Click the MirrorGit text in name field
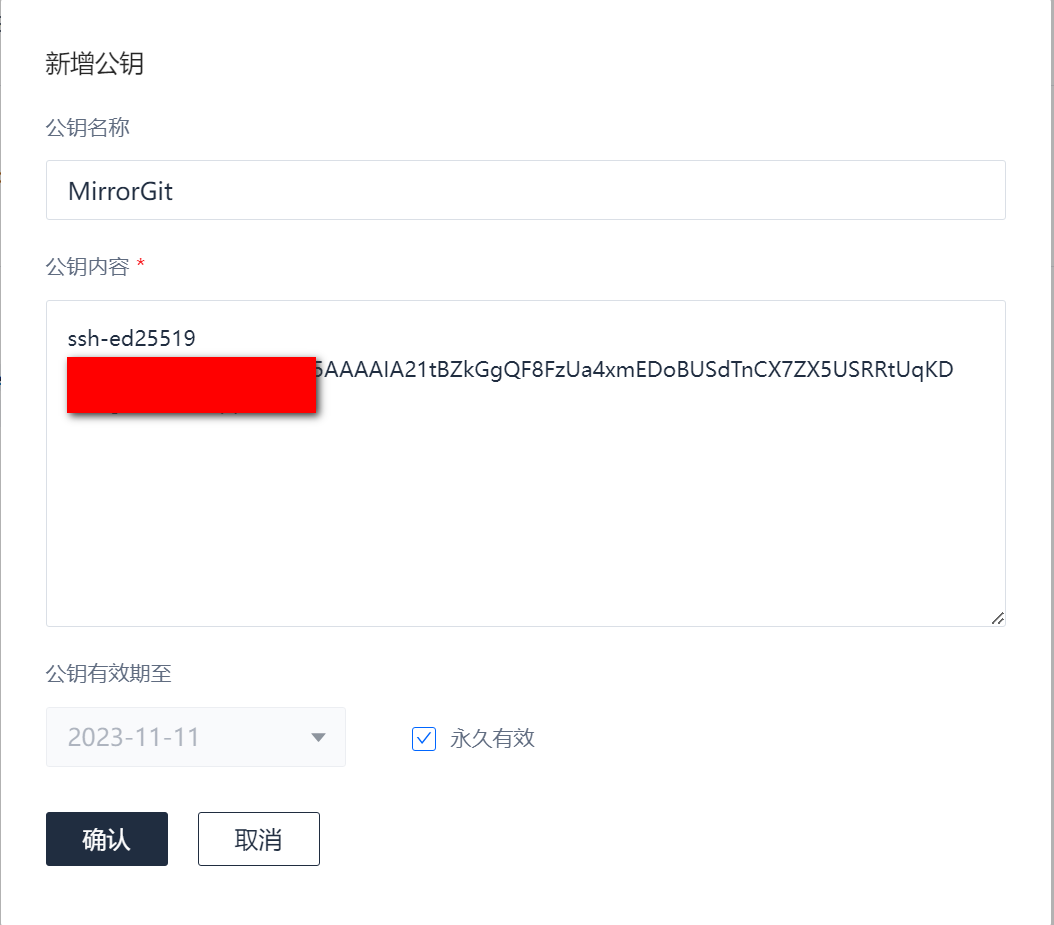 [120, 192]
